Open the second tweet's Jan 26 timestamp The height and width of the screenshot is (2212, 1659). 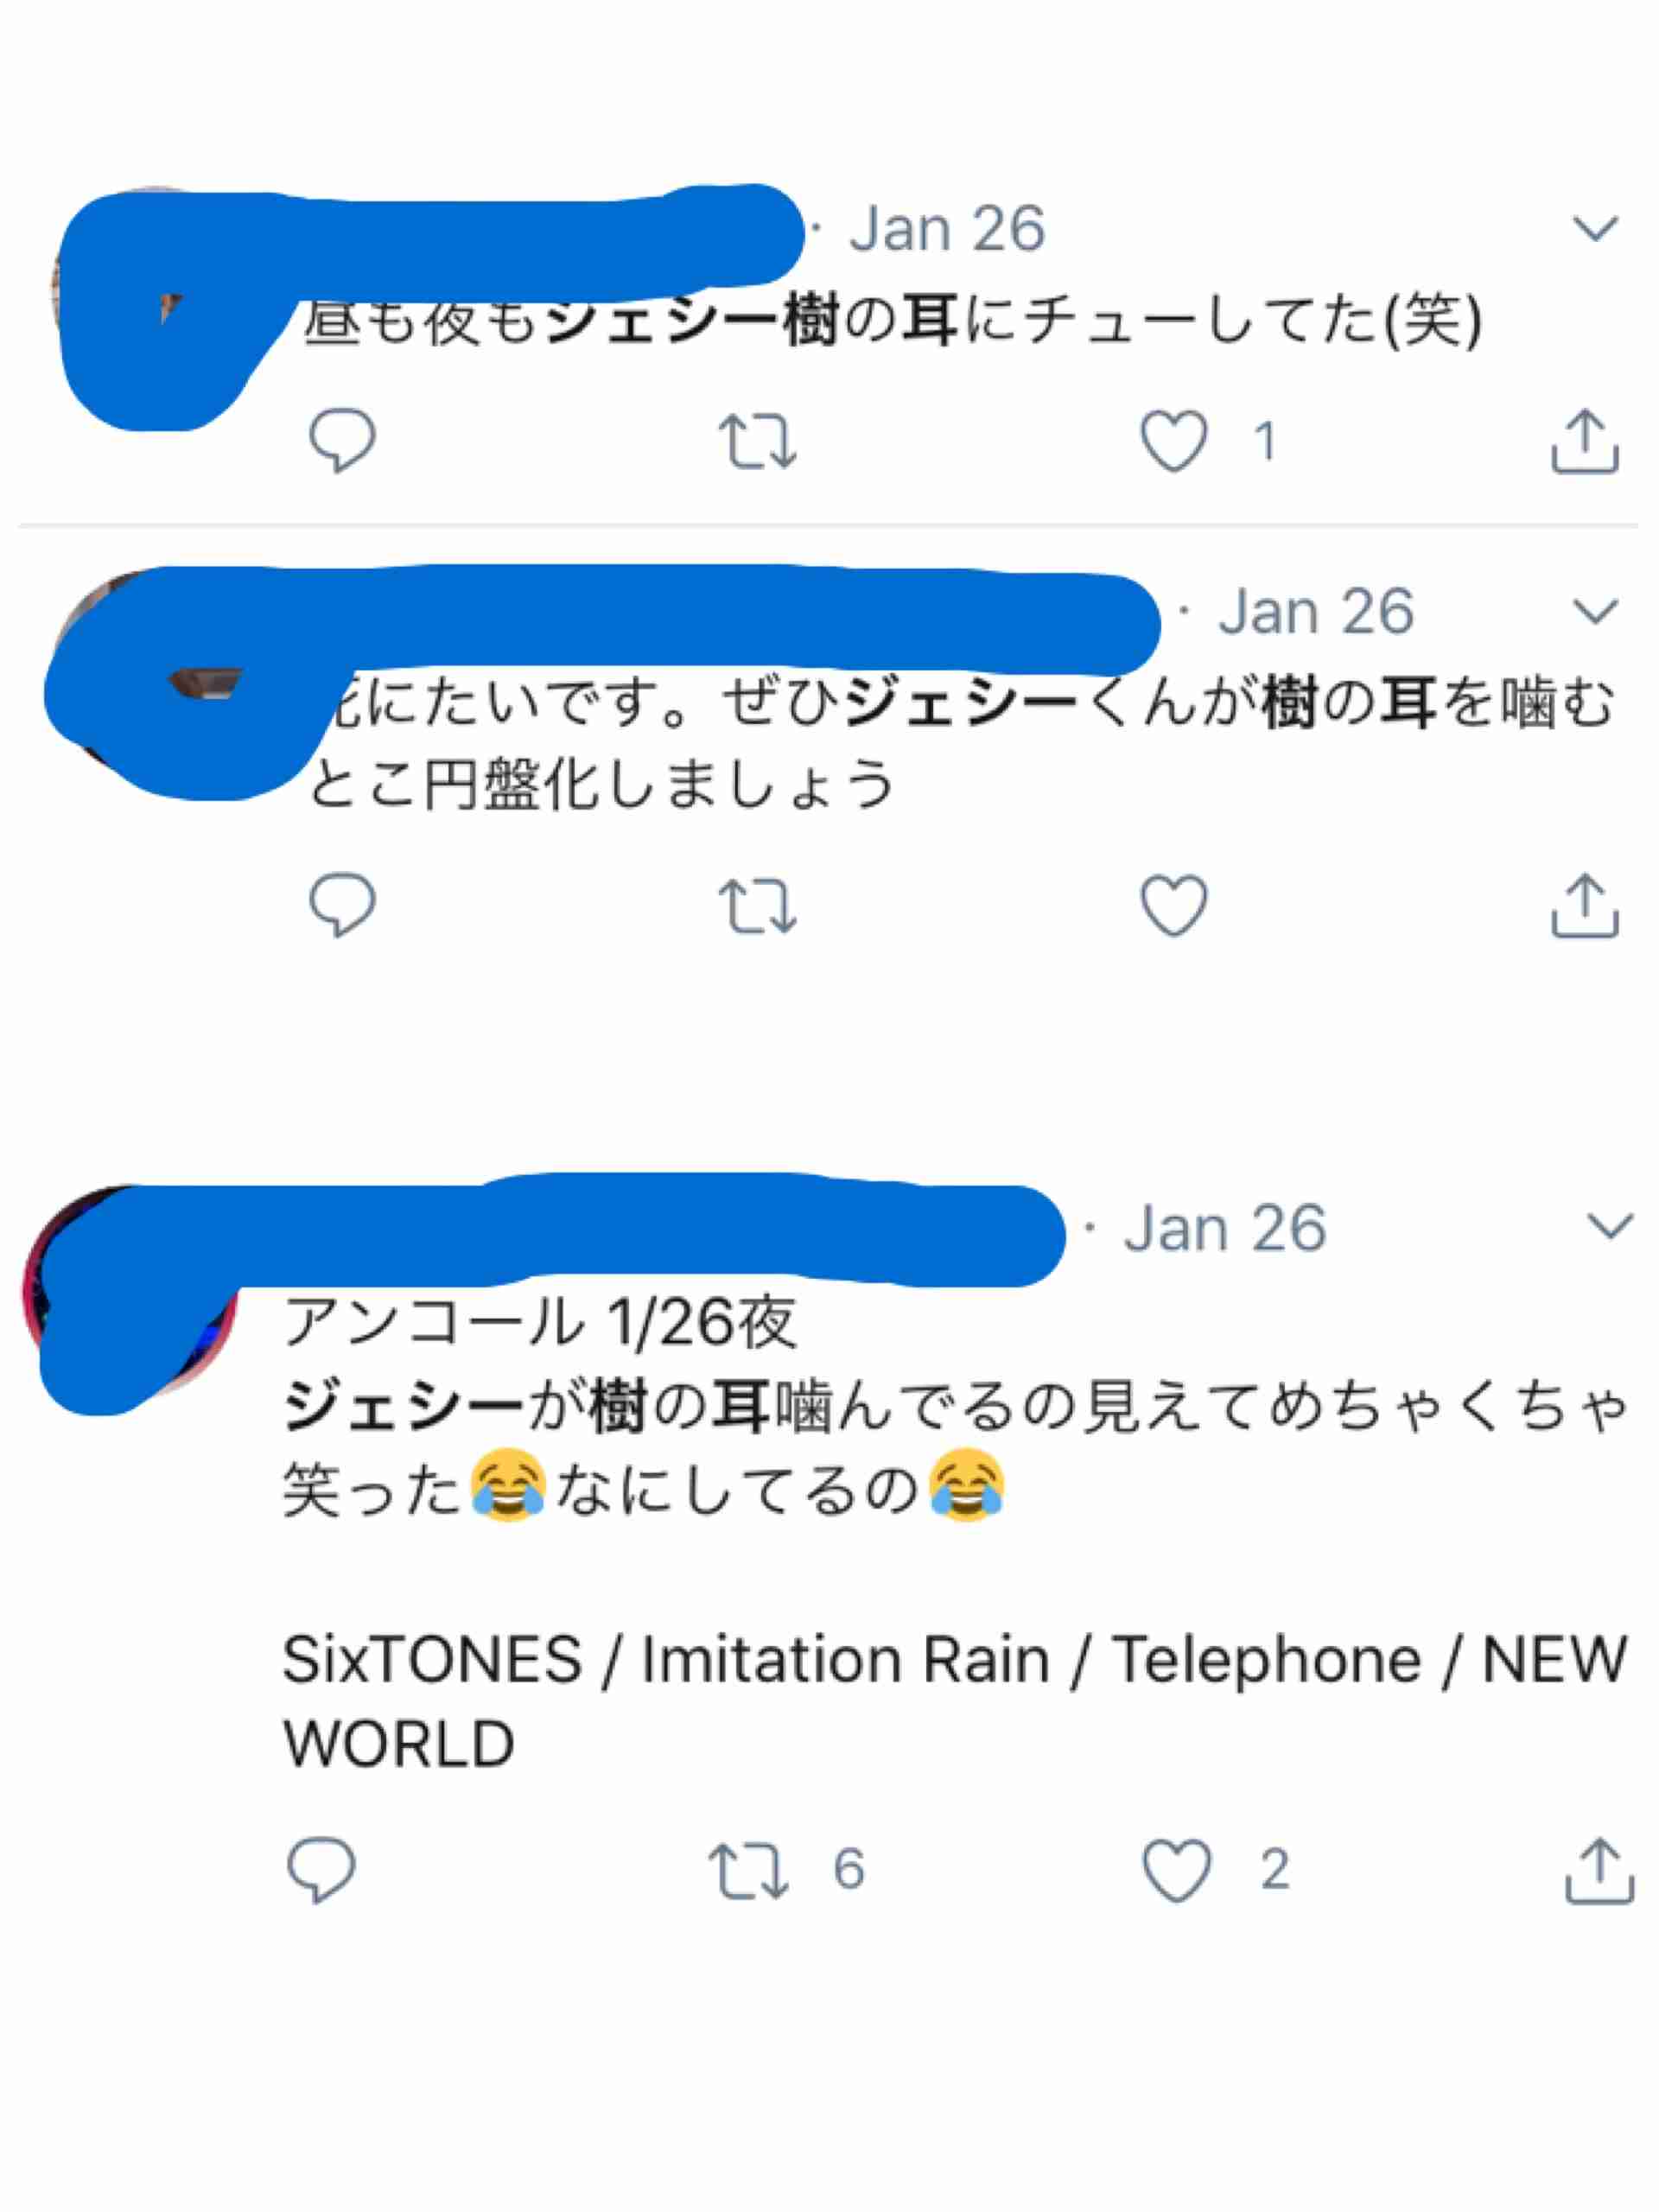pyautogui.click(x=1316, y=611)
